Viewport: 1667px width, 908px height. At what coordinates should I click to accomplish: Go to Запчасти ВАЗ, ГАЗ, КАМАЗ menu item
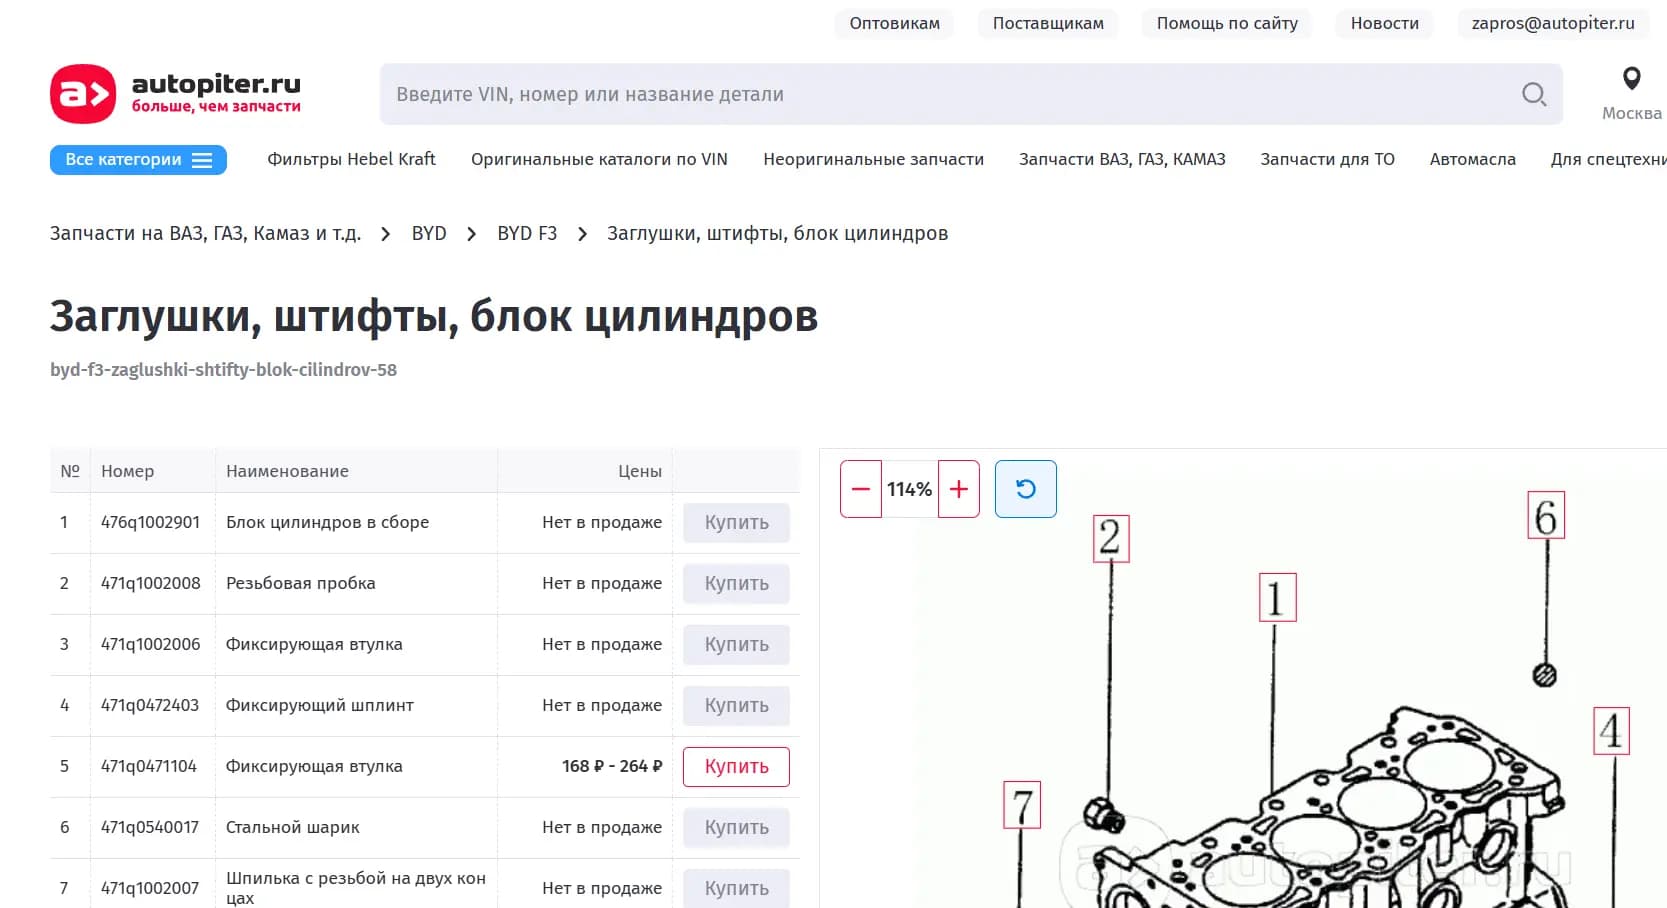click(x=1122, y=159)
